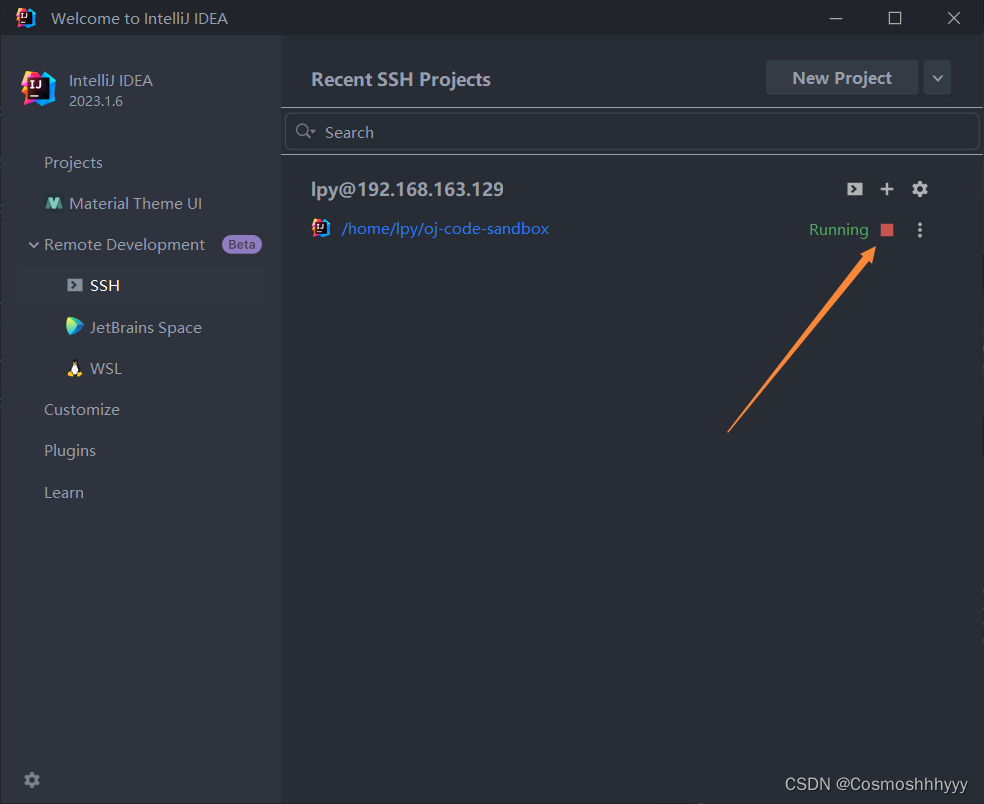
Task: Open Material Theme UI settings
Action: [x=136, y=203]
